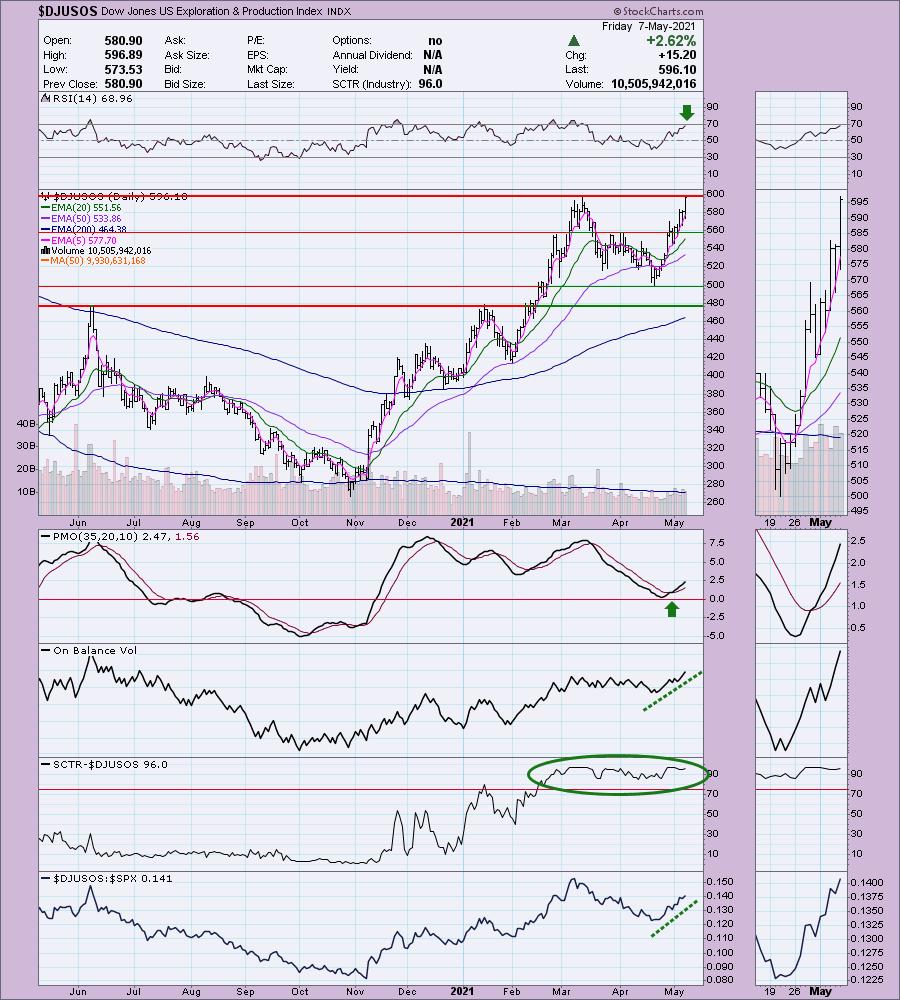Click the '$DJUSOS (Daily)' price legend entry

click(x=115, y=196)
